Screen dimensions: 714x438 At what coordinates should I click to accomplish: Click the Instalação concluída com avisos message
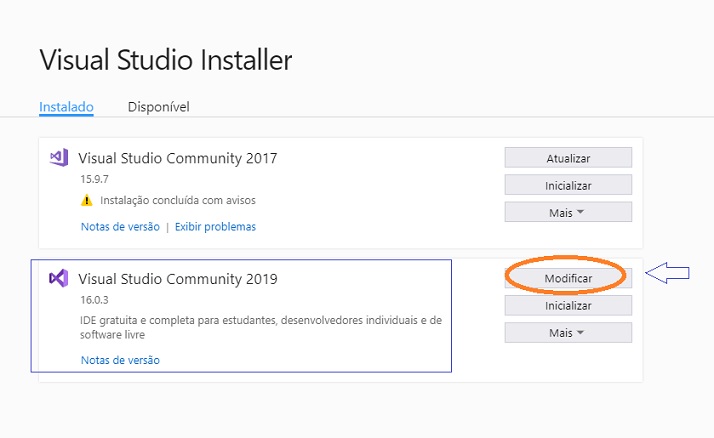tap(178, 200)
